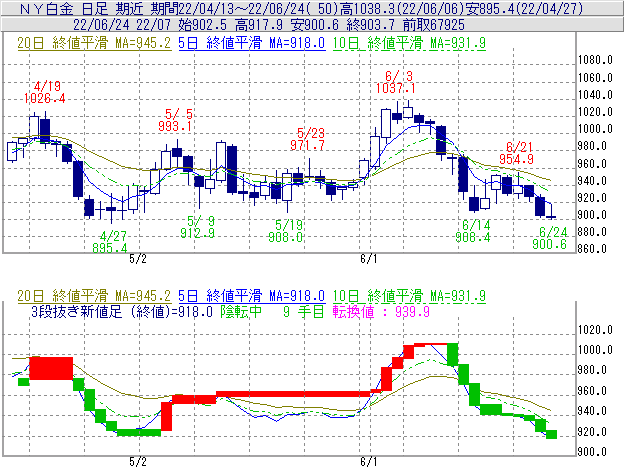The width and height of the screenshot is (624, 475).
Task: Click the 3段抜き新値足 (終値)=918.0 label
Action: click(x=122, y=311)
